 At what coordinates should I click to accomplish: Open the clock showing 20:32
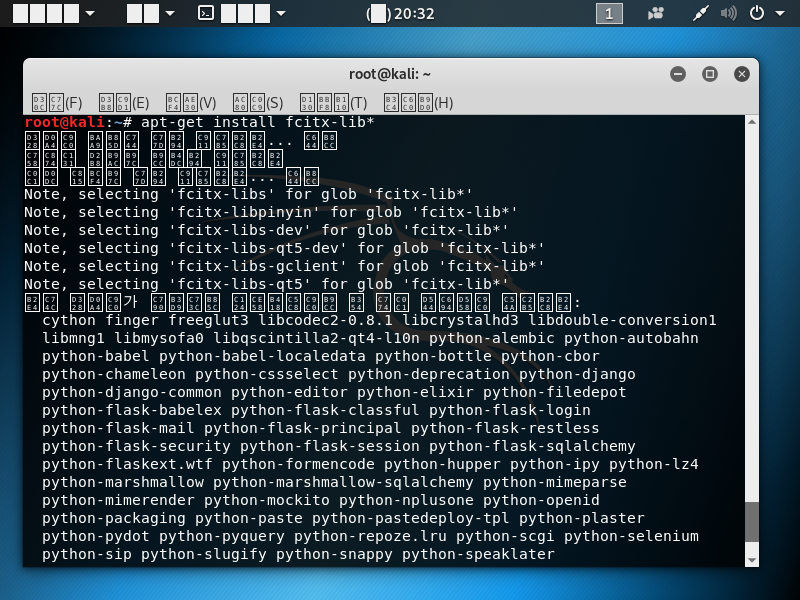click(x=400, y=13)
